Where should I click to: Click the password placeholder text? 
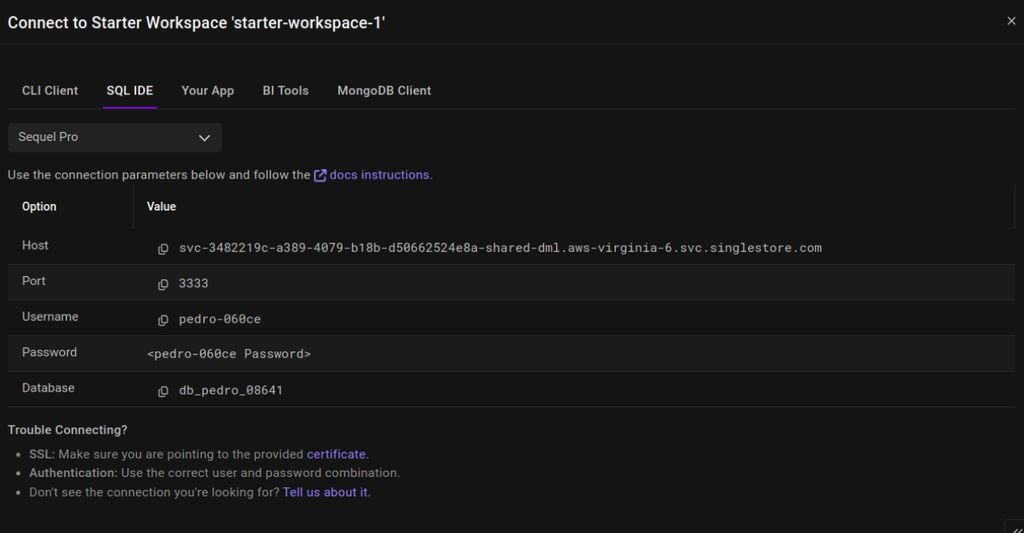229,354
